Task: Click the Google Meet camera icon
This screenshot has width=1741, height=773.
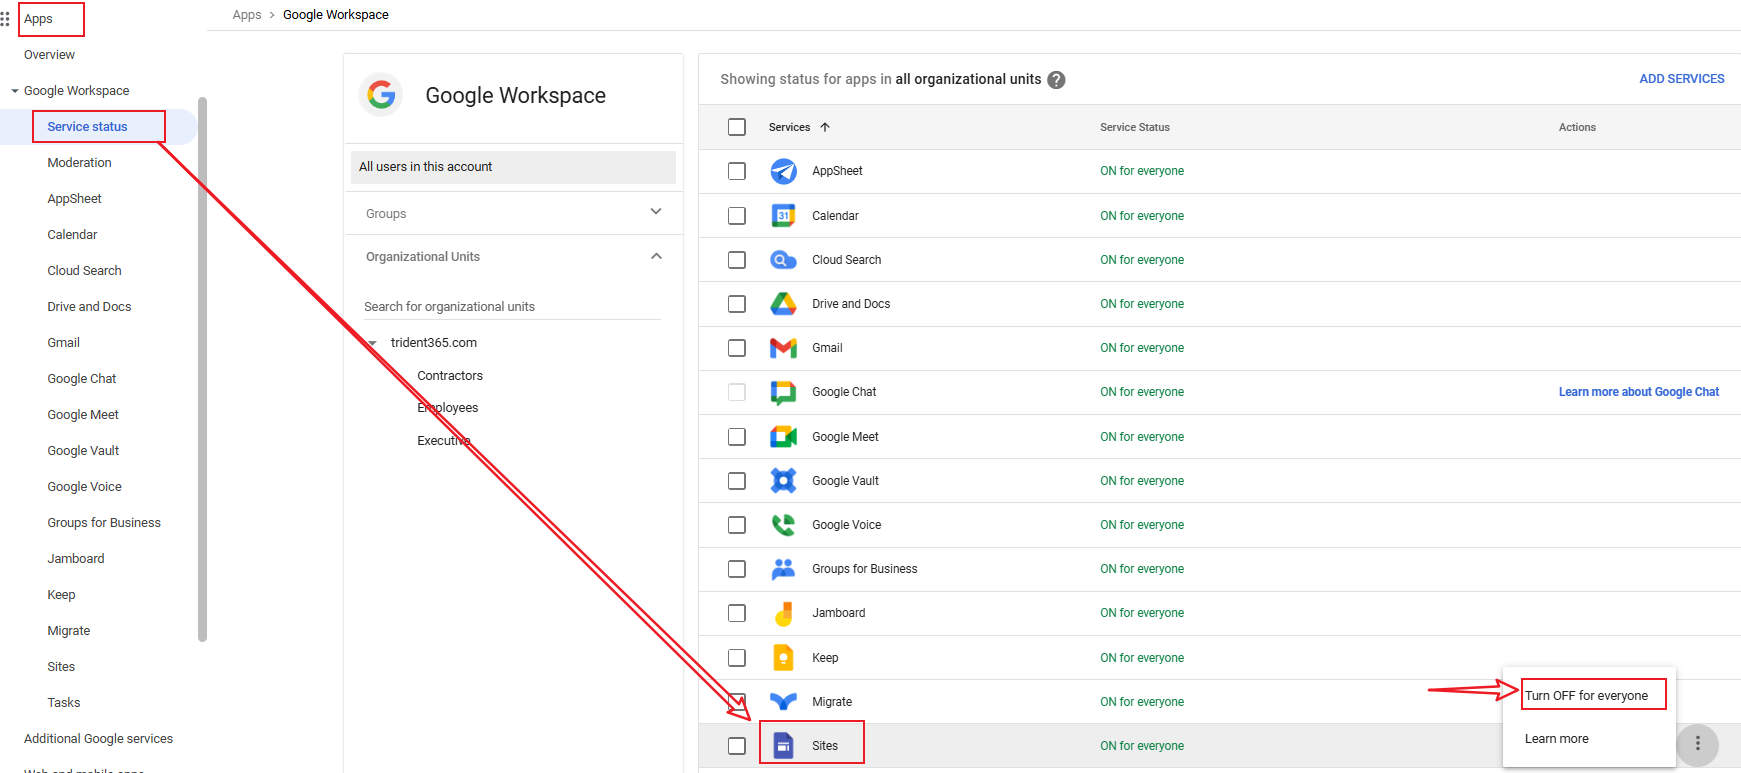Action: [x=783, y=437]
